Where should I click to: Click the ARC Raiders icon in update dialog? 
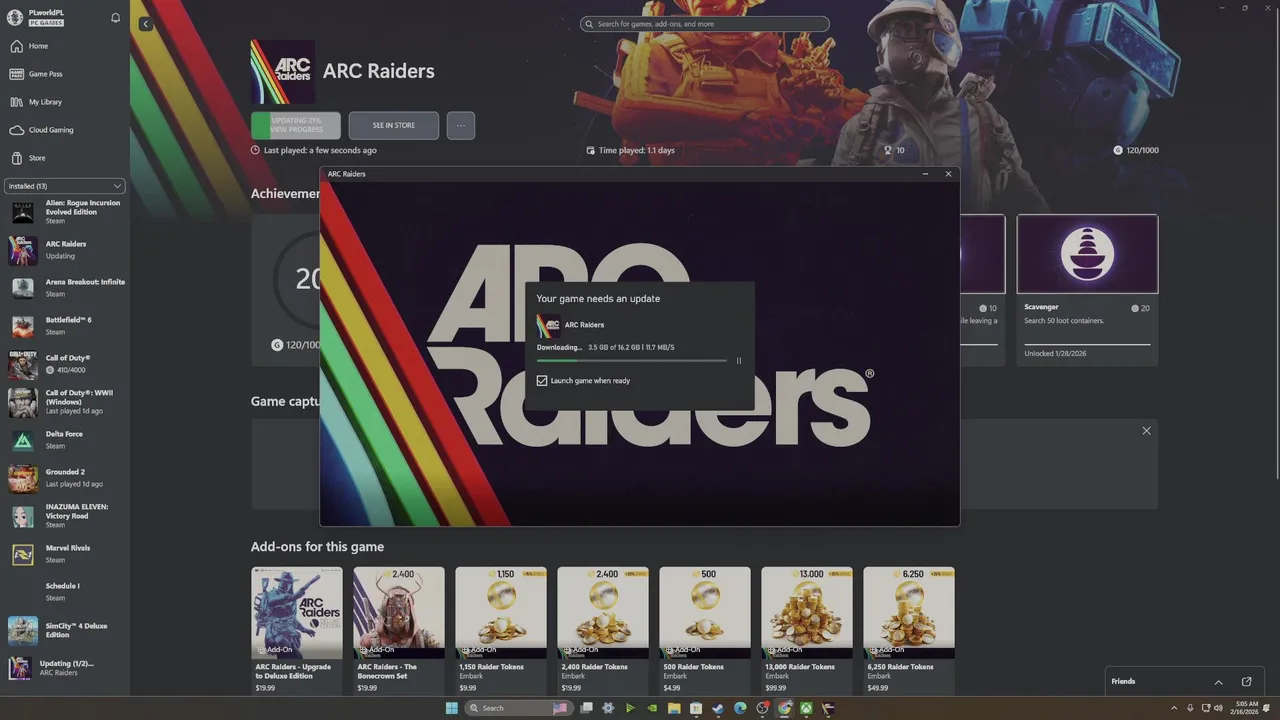click(x=548, y=325)
